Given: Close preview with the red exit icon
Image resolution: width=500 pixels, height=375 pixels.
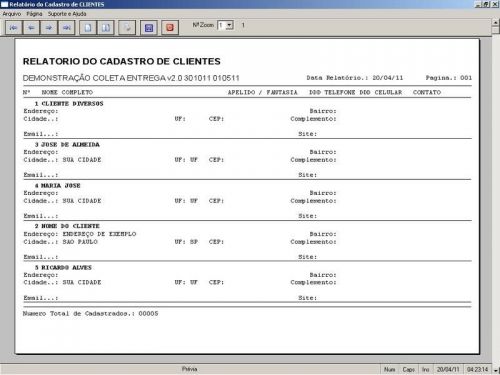Looking at the screenshot, I should point(170,28).
